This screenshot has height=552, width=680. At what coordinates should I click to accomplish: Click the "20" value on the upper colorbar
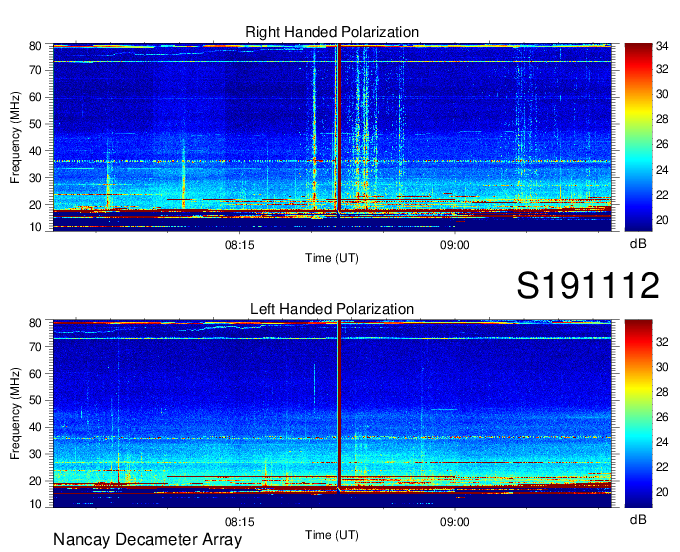pos(662,220)
